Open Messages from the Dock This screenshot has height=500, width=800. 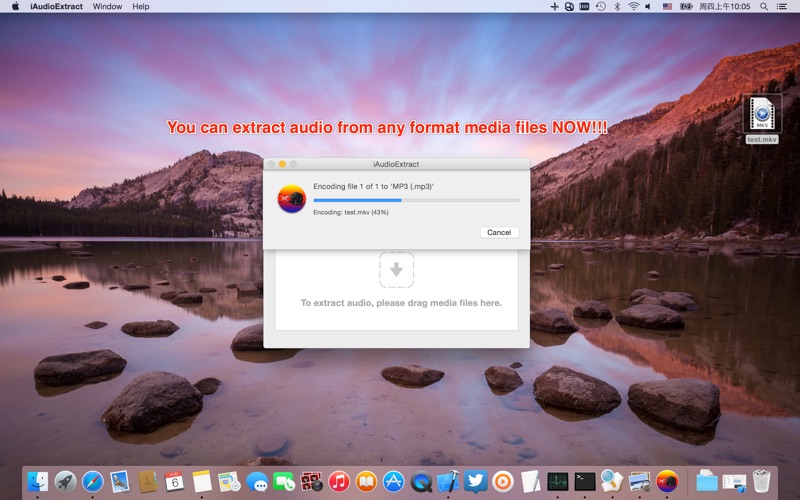point(257,481)
